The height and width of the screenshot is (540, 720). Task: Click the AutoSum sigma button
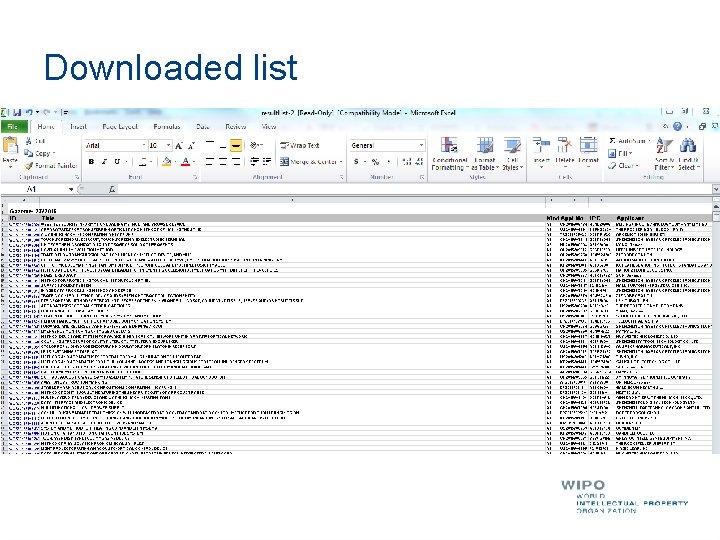627,141
